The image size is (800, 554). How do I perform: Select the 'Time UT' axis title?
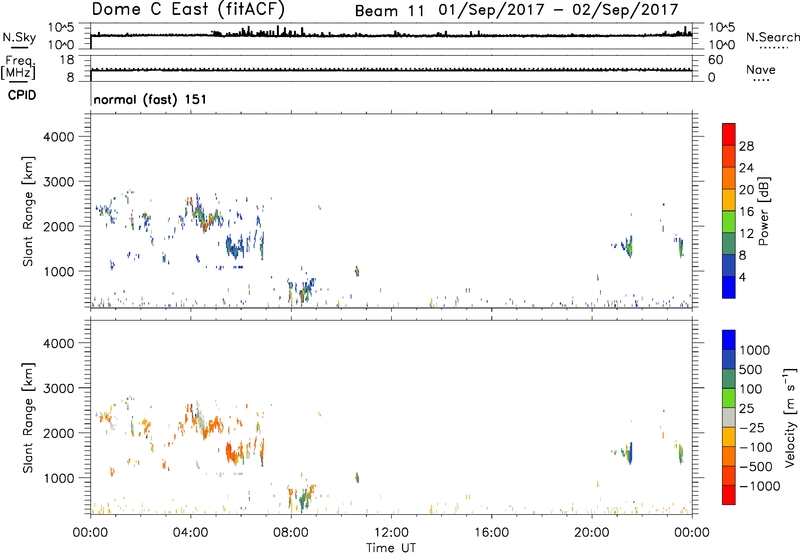[x=391, y=548]
